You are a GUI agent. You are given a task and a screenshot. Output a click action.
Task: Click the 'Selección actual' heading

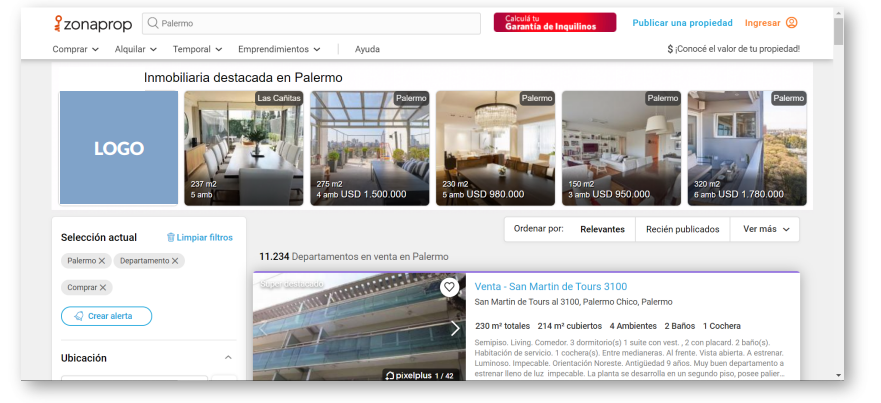[x=99, y=238]
